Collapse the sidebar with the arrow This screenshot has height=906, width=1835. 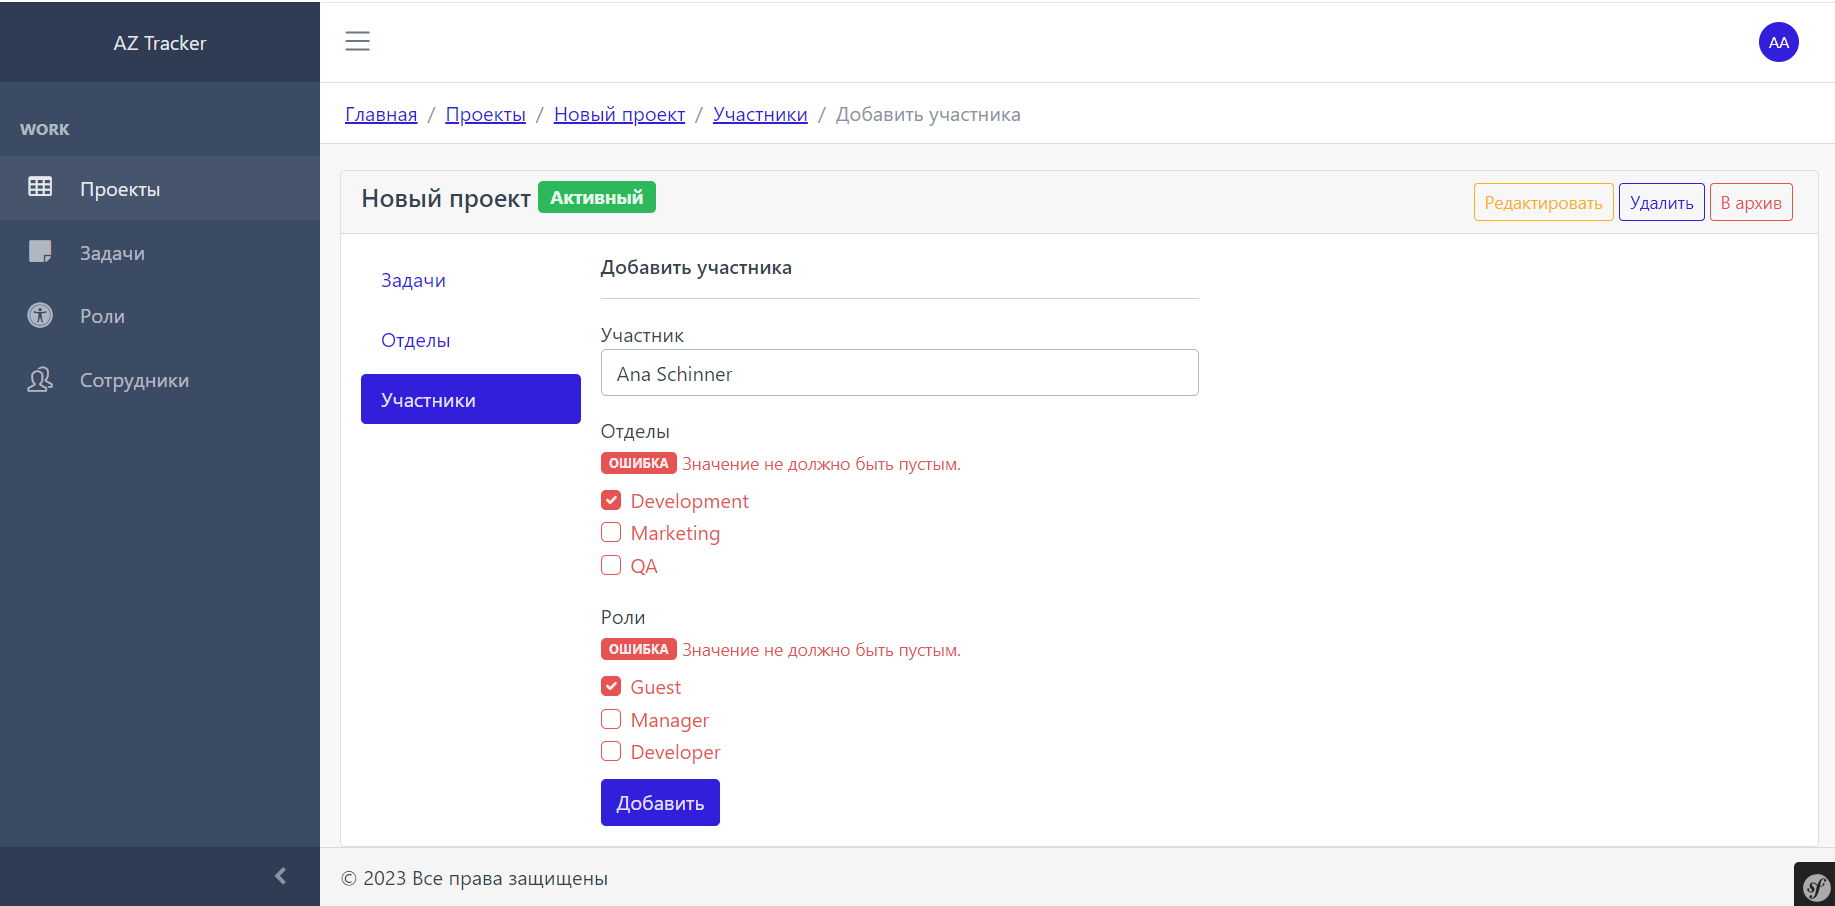click(x=280, y=876)
